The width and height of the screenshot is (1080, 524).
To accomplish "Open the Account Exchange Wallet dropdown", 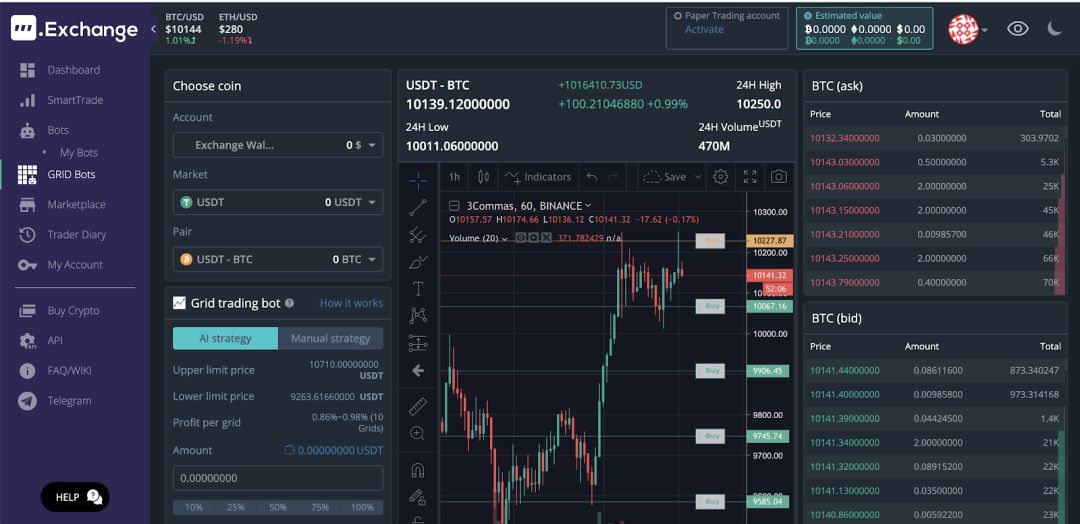I will click(278, 145).
